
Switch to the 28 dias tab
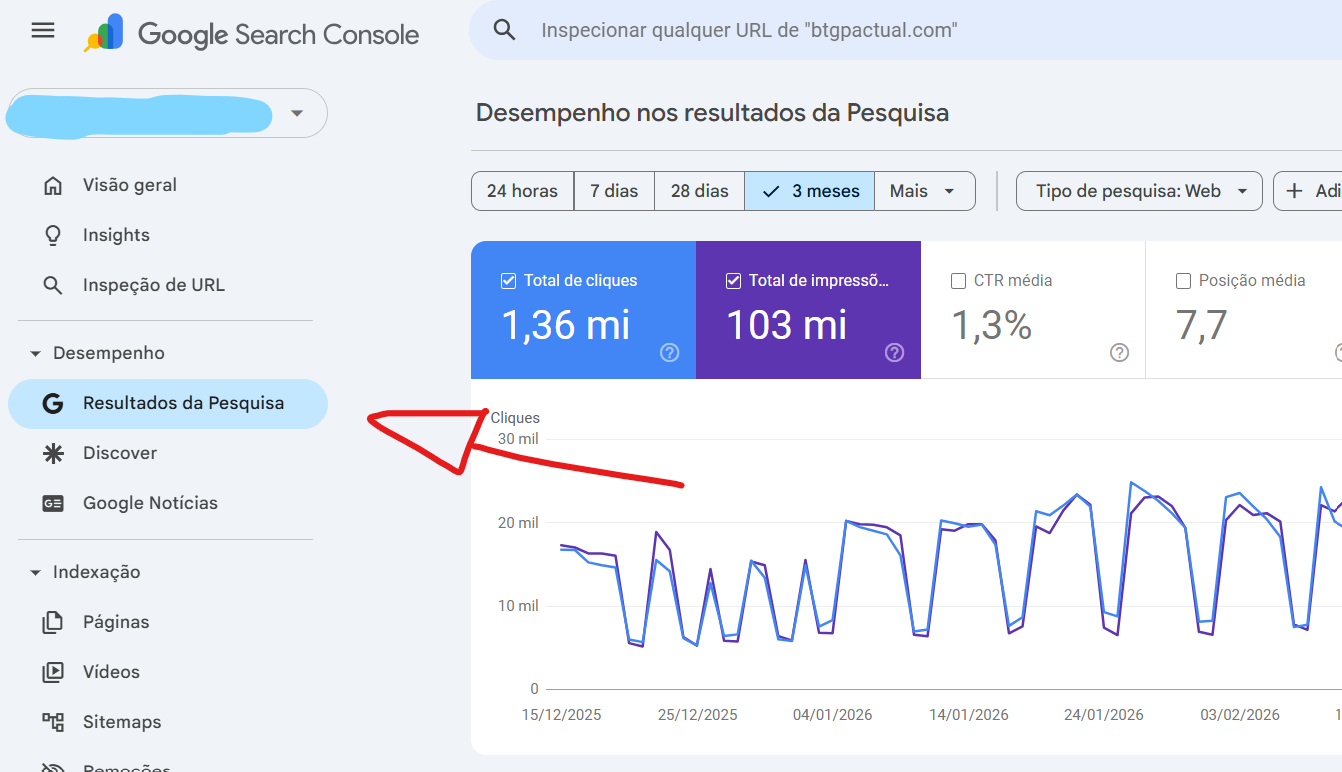(x=699, y=190)
